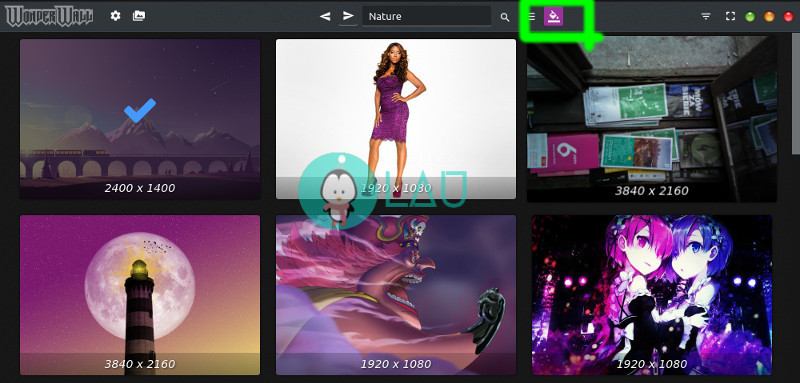The height and width of the screenshot is (383, 800).
Task: Toggle the purple color fill filter
Action: coord(553,16)
